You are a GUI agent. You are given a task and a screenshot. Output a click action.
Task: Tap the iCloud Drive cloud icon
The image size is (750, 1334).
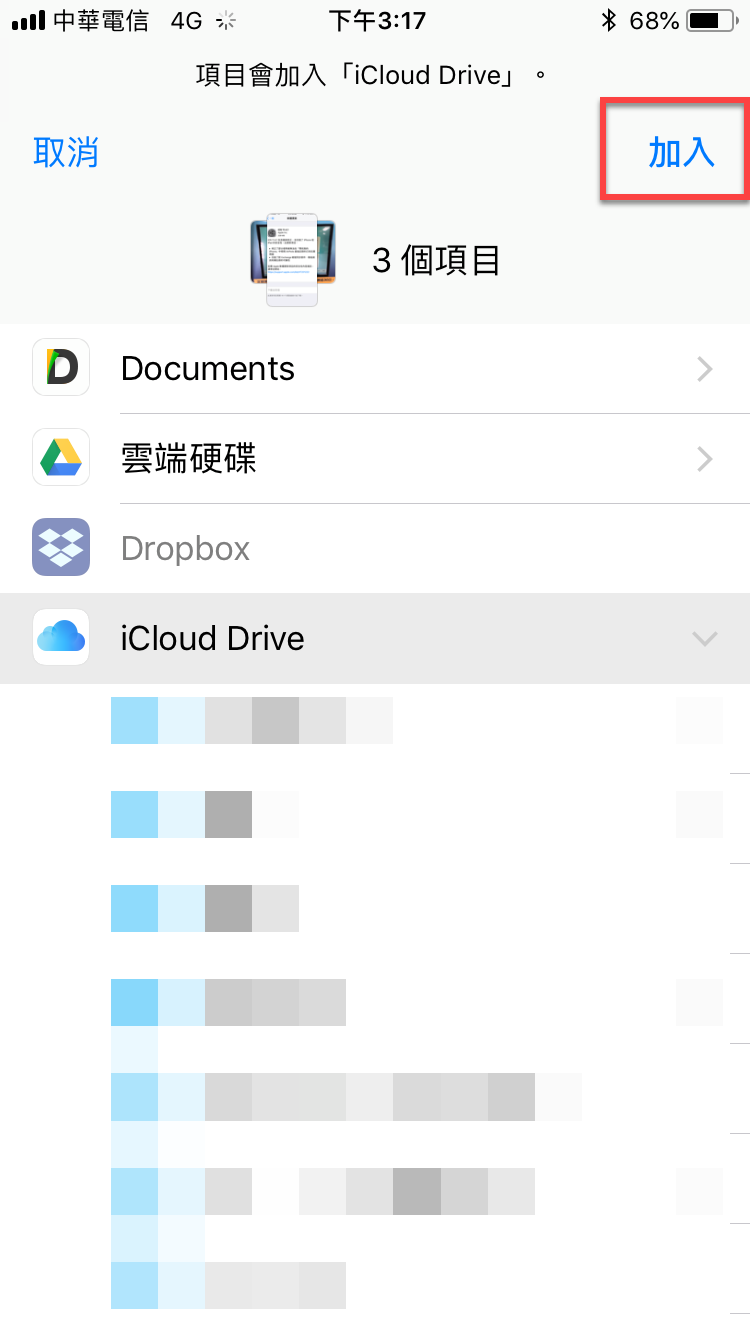[x=61, y=638]
